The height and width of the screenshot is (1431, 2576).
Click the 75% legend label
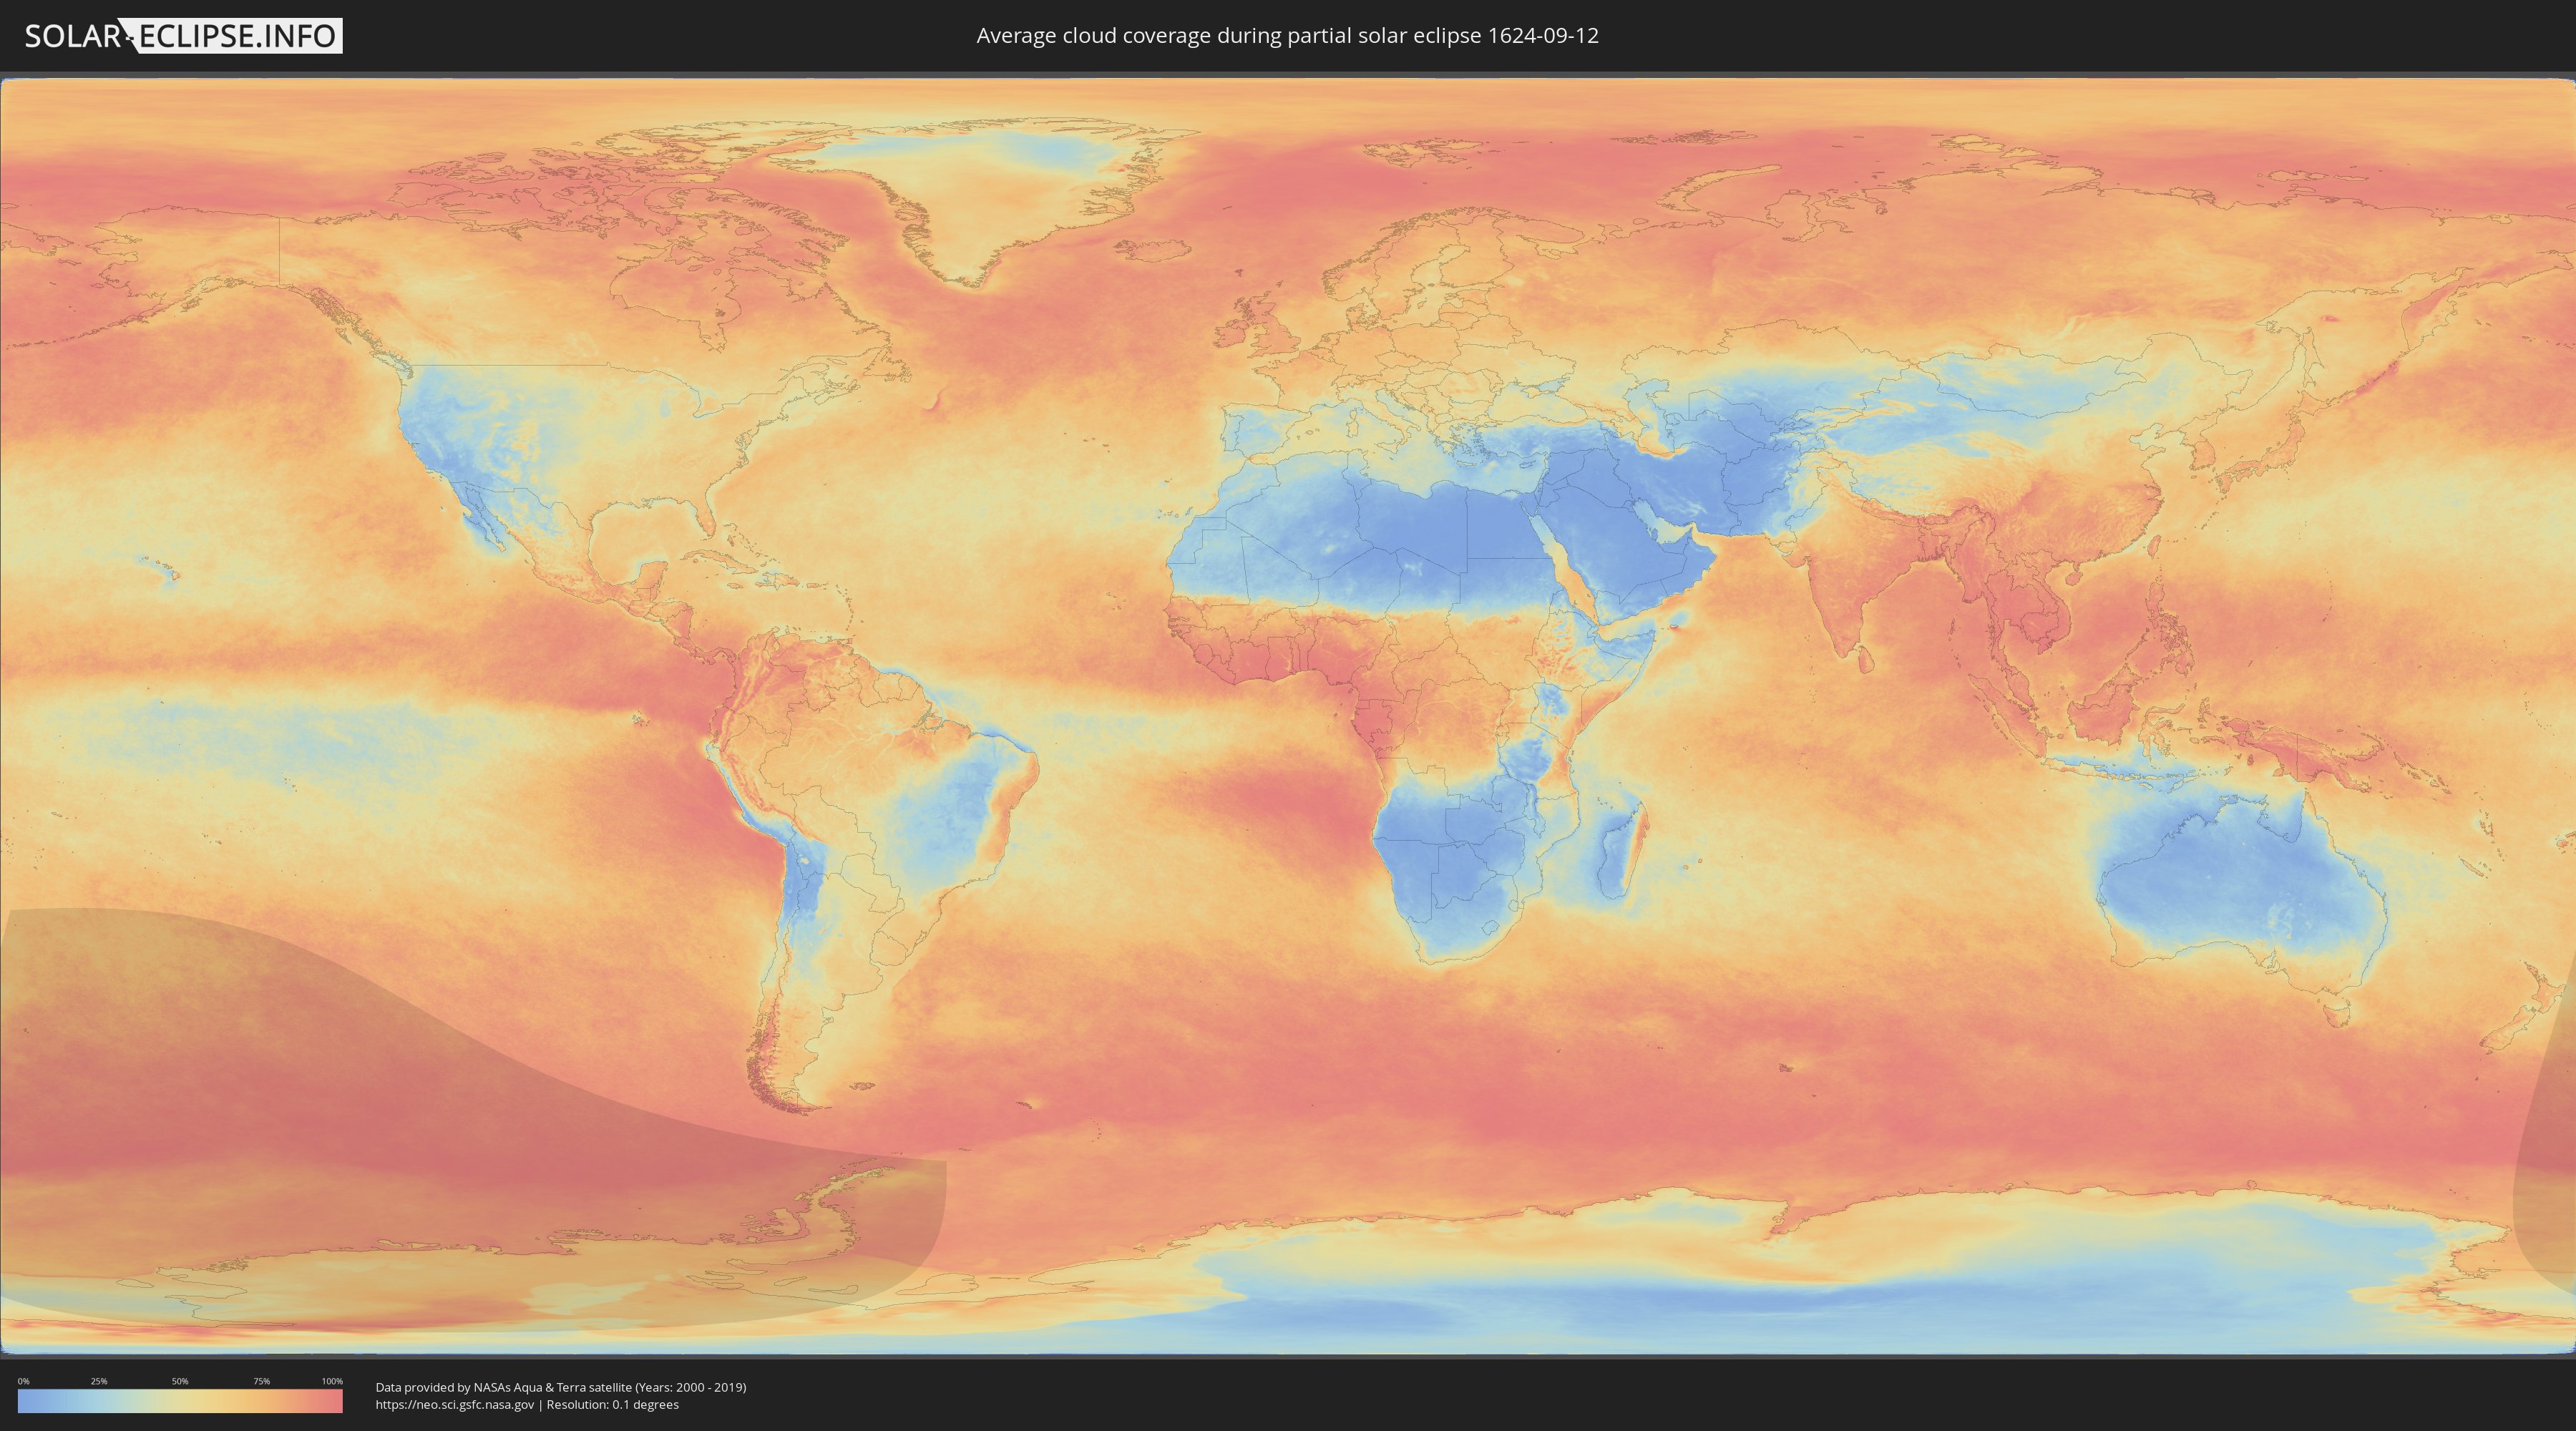[x=261, y=1381]
